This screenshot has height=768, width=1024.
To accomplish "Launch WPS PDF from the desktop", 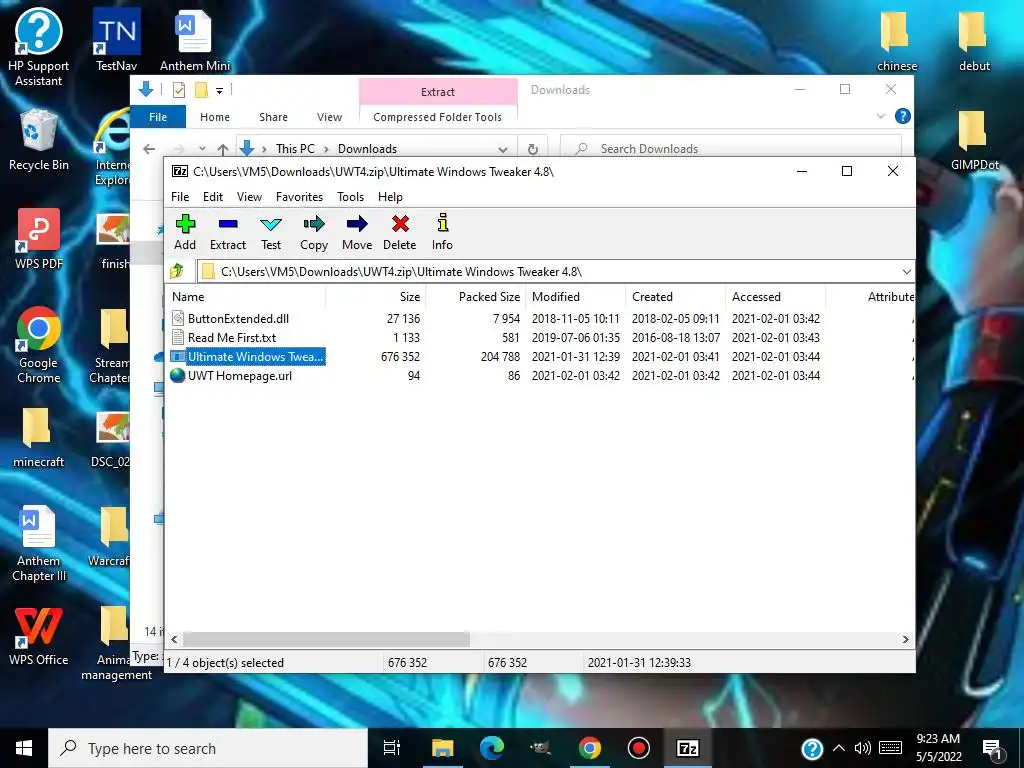I will pos(38,239).
